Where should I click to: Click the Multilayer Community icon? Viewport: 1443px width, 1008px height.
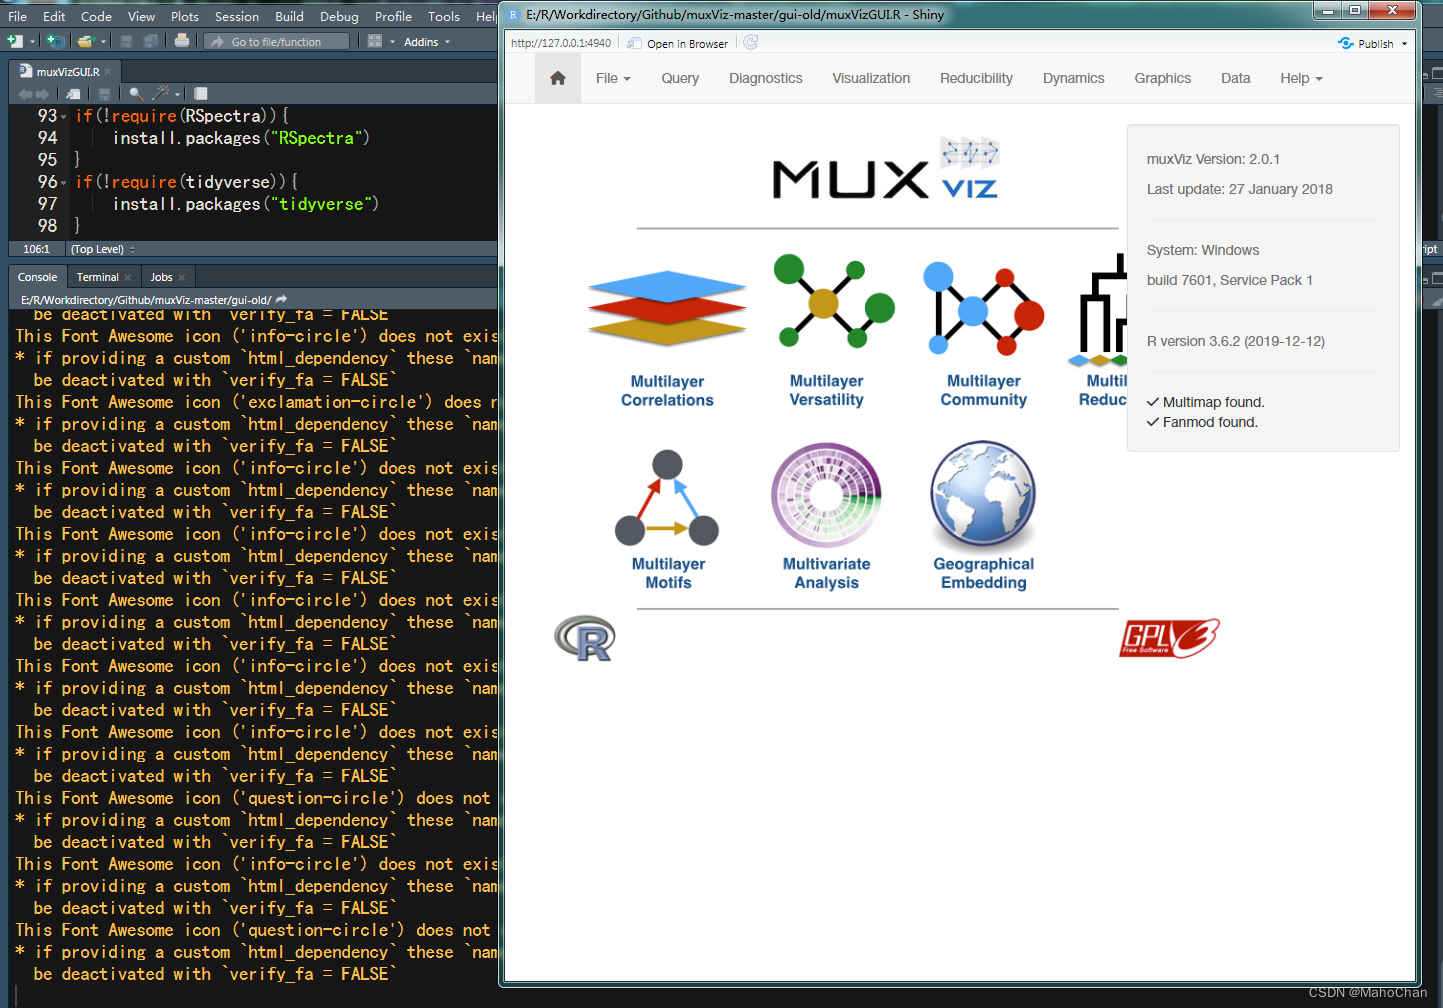pyautogui.click(x=983, y=310)
